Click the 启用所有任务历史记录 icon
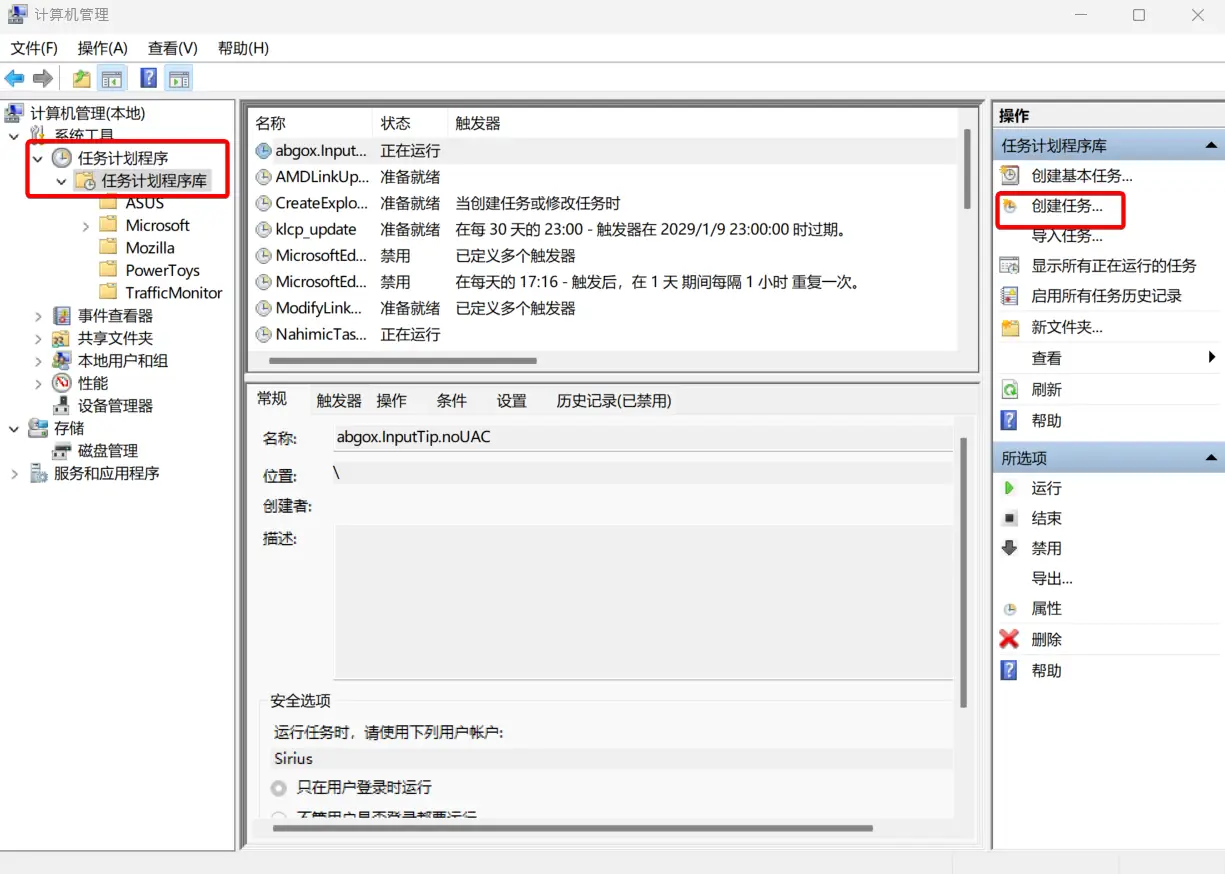This screenshot has width=1225, height=874. 1010,296
